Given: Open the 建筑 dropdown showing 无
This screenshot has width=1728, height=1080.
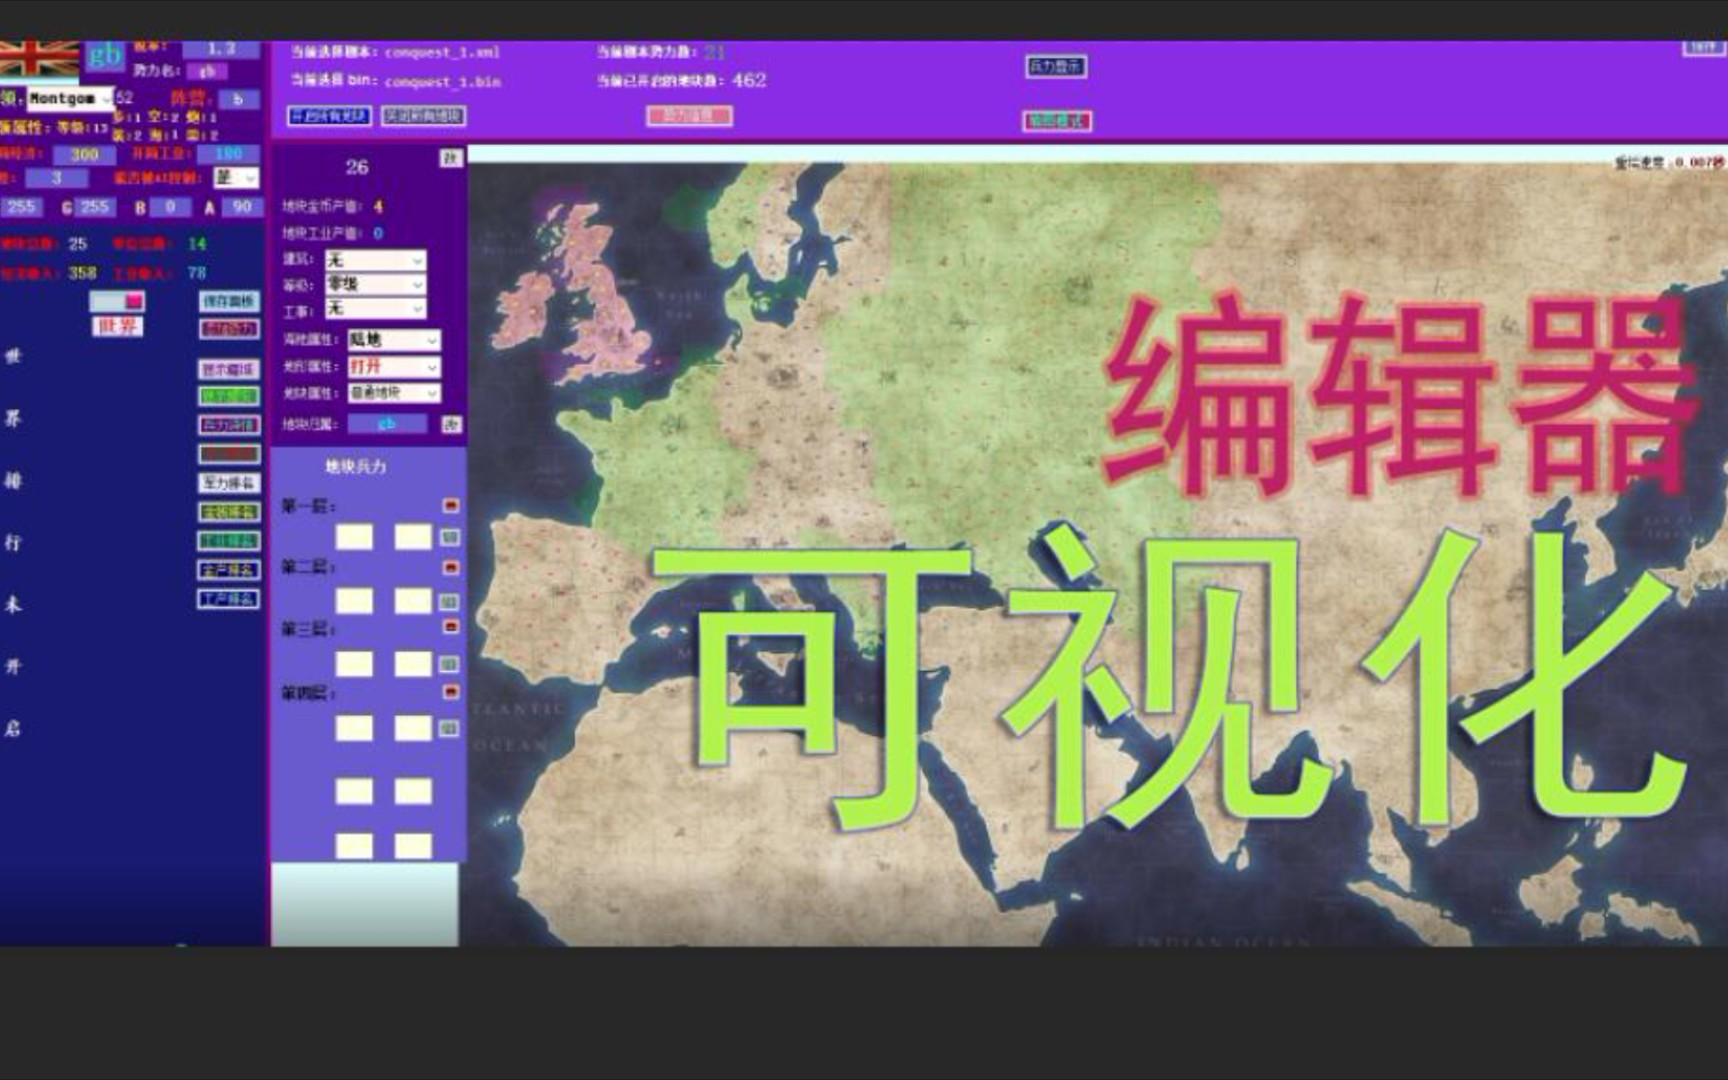Looking at the screenshot, I should pos(375,258).
